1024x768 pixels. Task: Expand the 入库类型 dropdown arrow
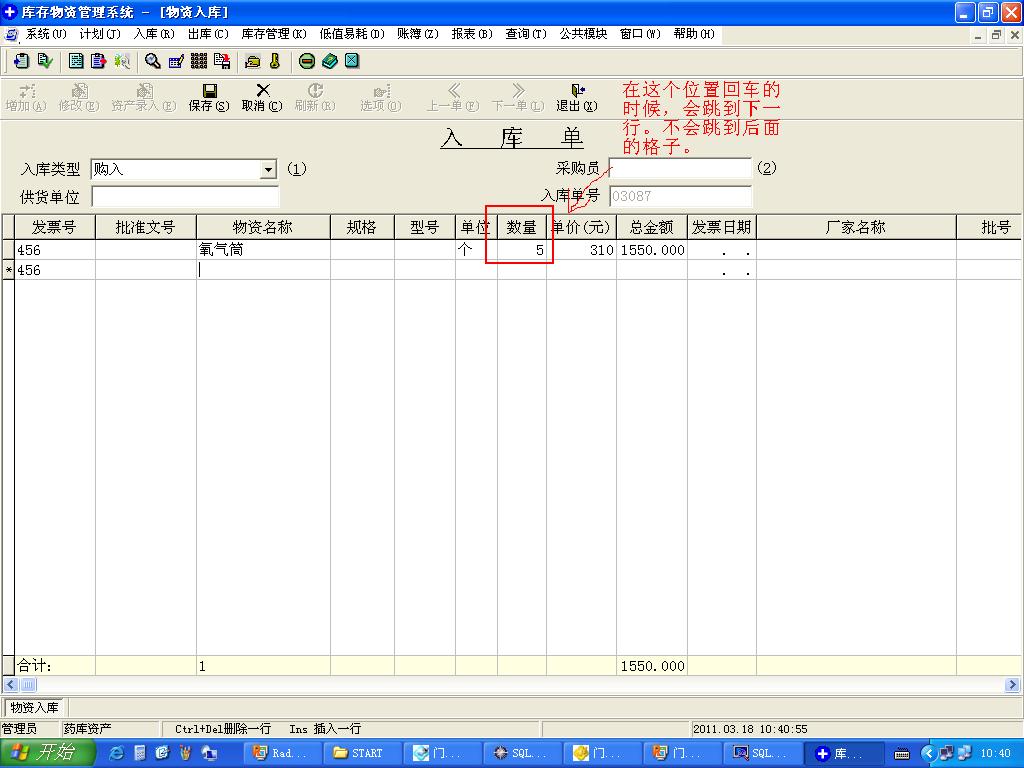click(268, 170)
